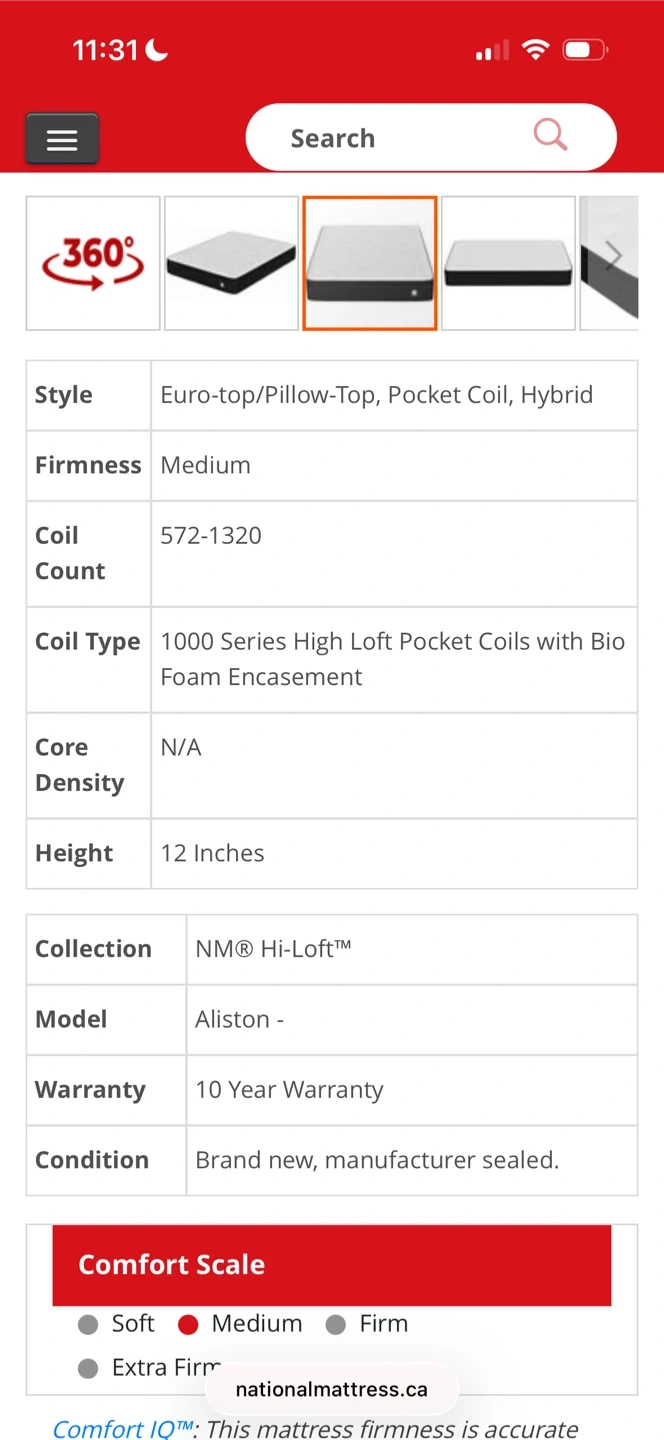Tap the magnifying glass search icon

pos(550,134)
